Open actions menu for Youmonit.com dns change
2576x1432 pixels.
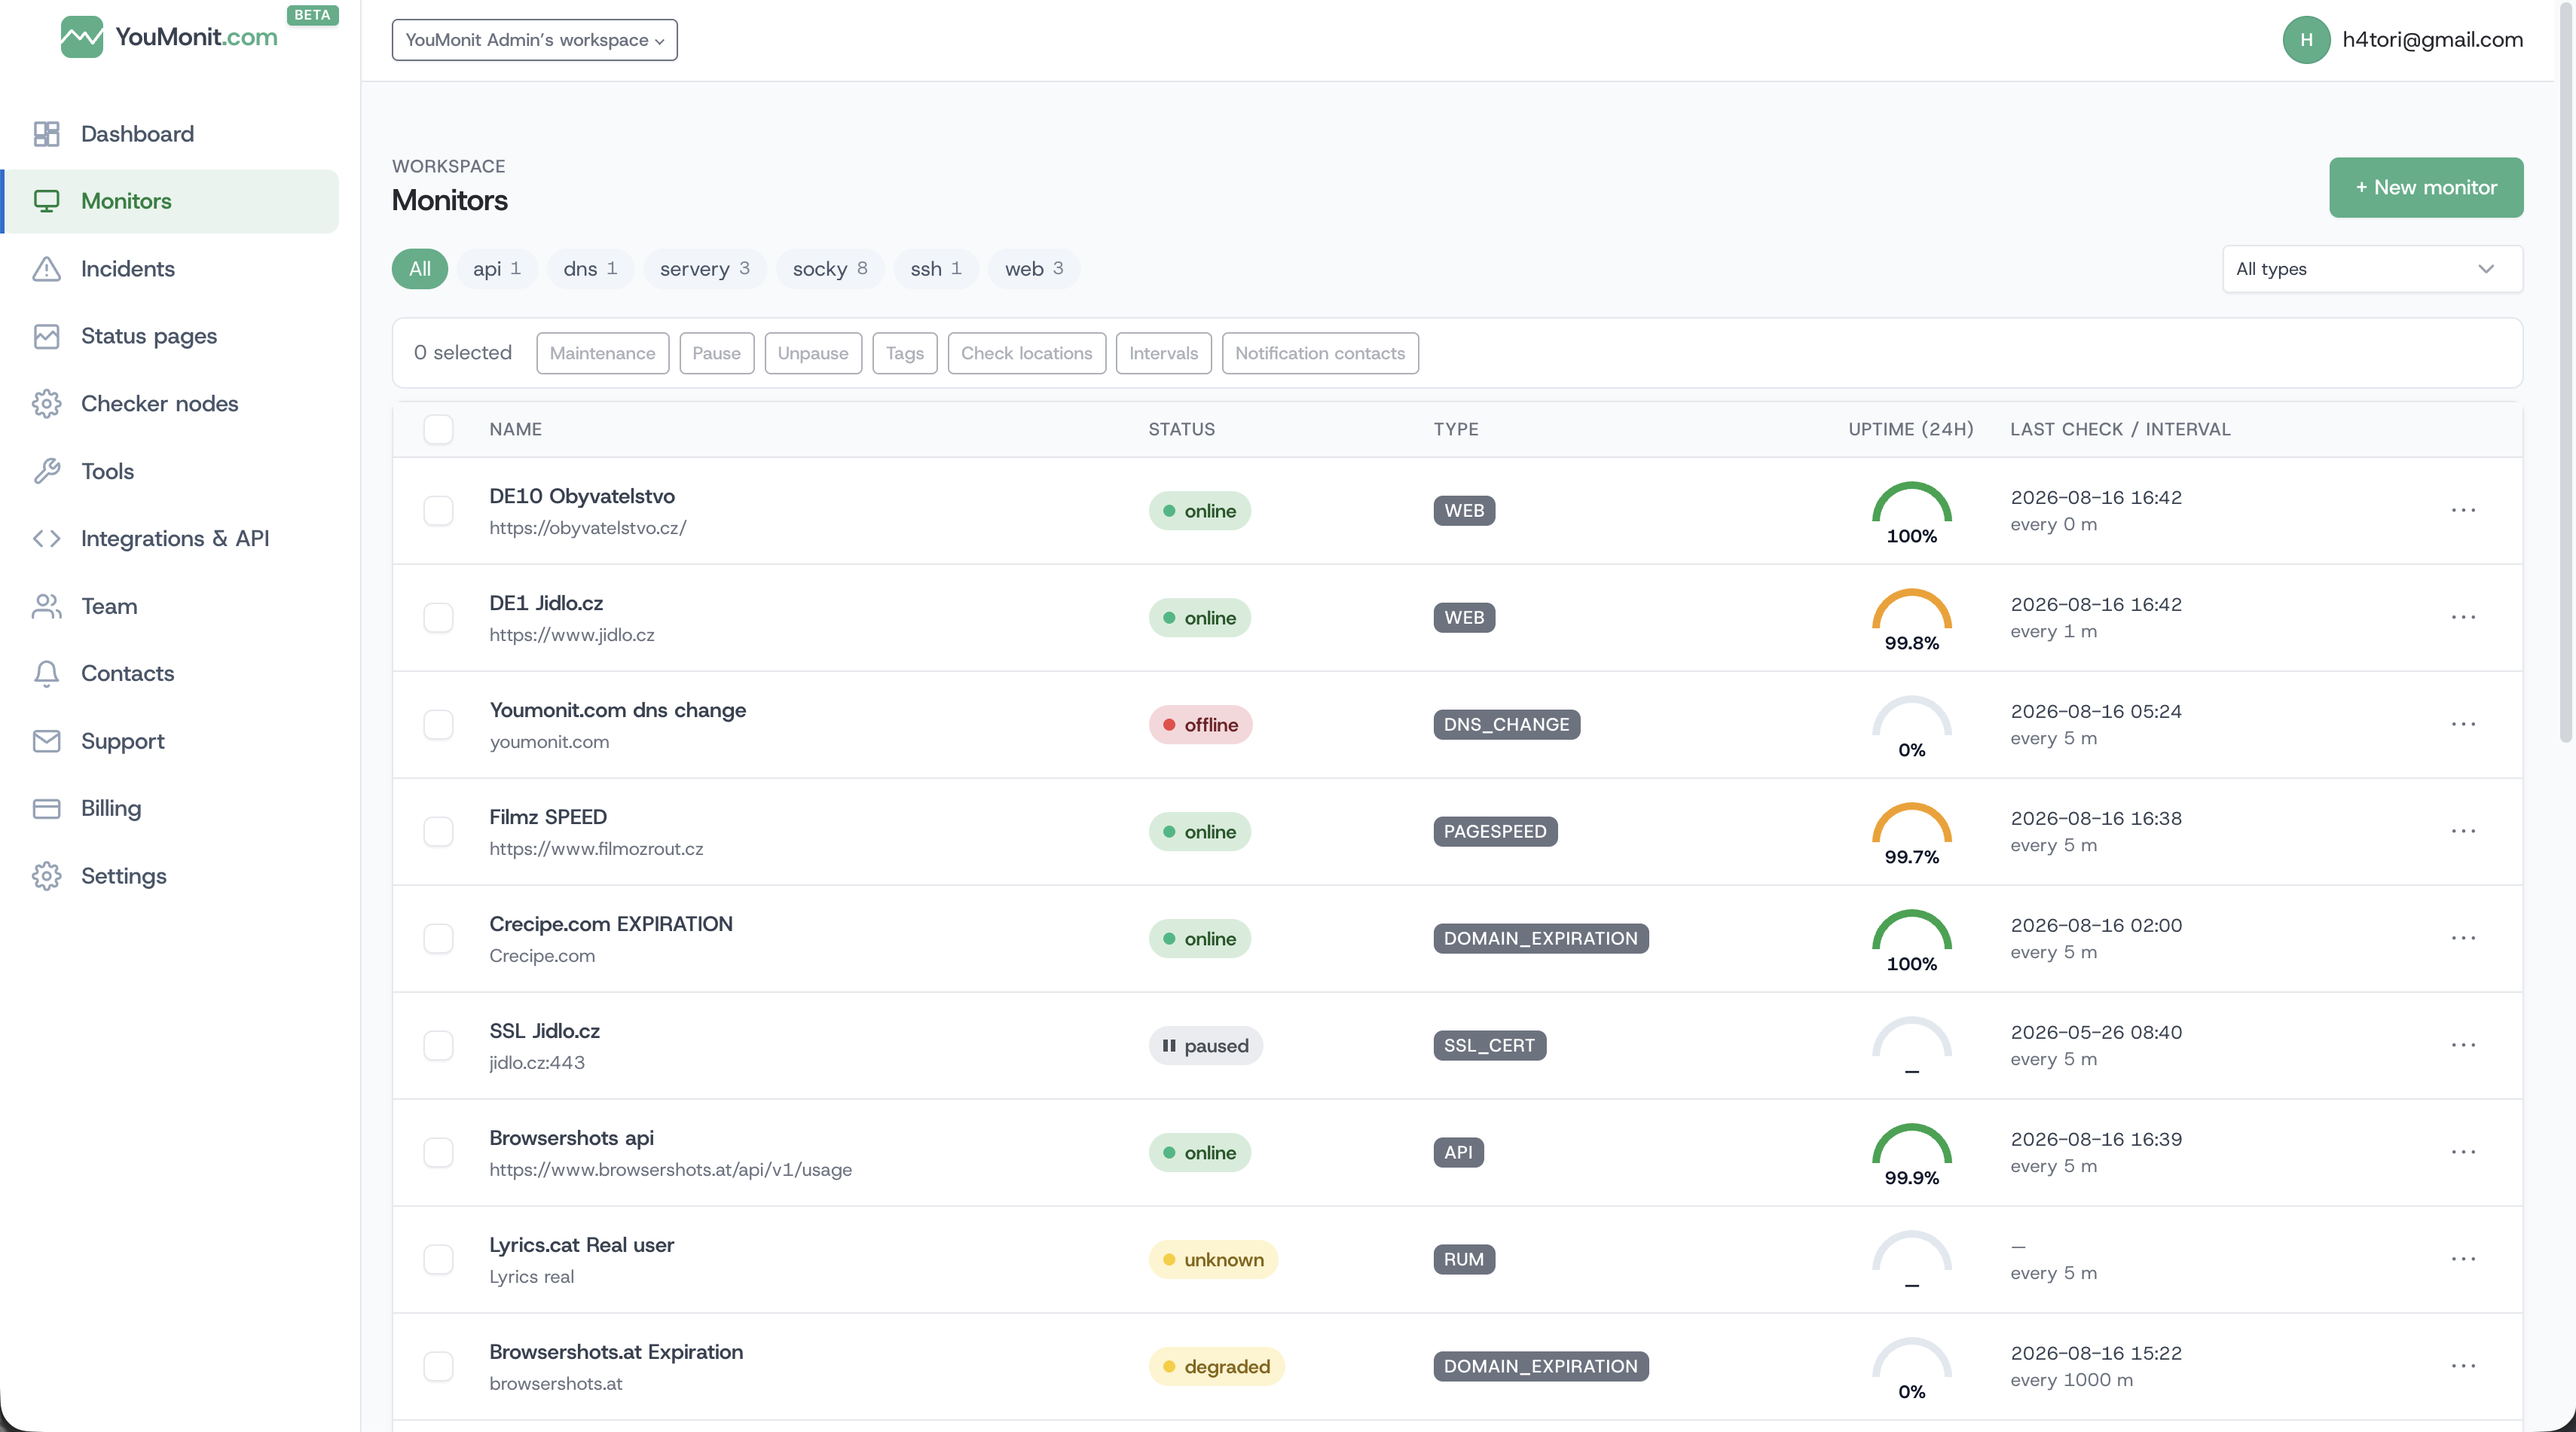(2463, 724)
